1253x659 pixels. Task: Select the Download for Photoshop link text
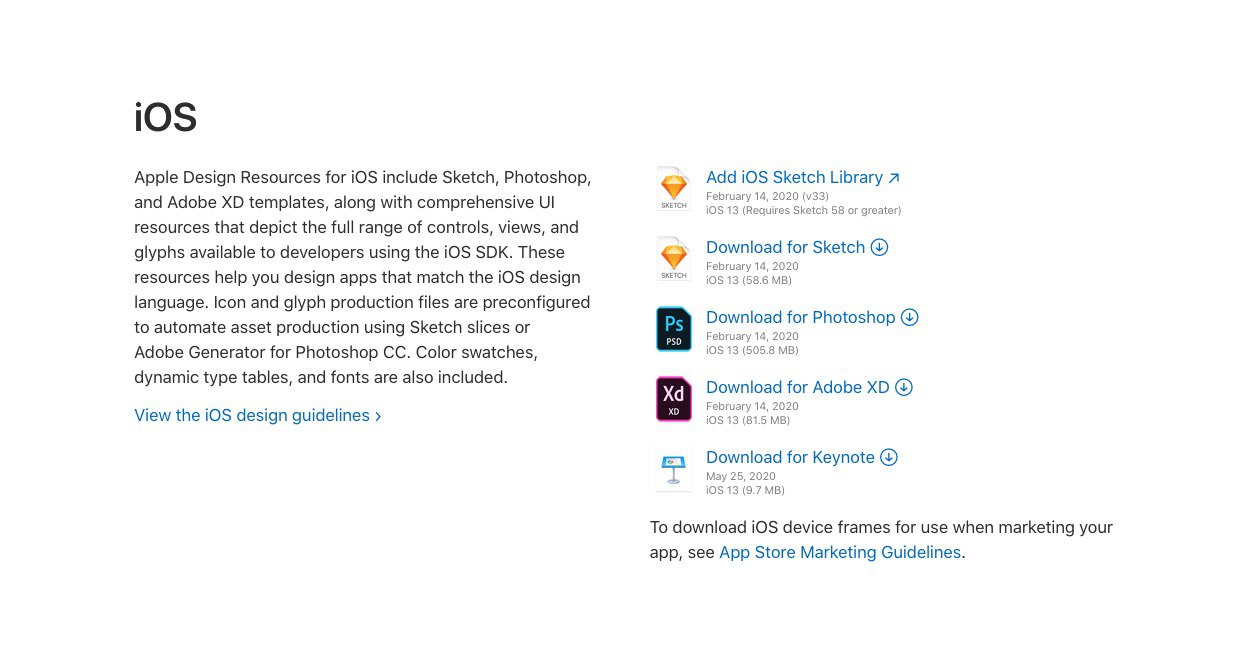(801, 317)
